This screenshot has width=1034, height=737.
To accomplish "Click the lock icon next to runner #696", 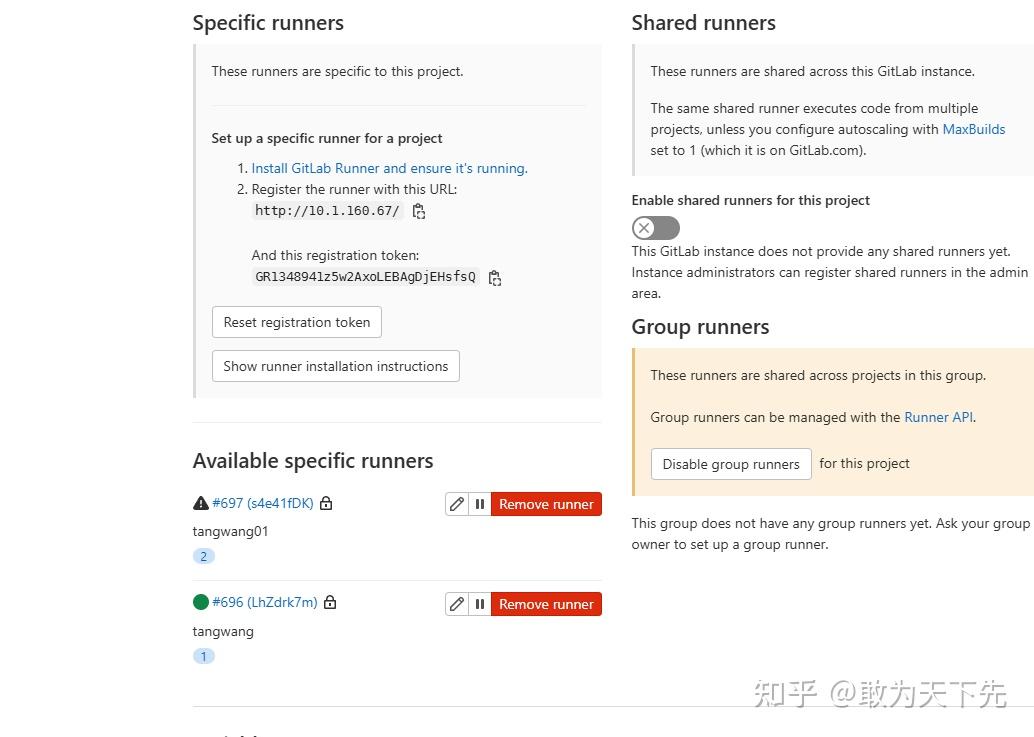I will [331, 603].
